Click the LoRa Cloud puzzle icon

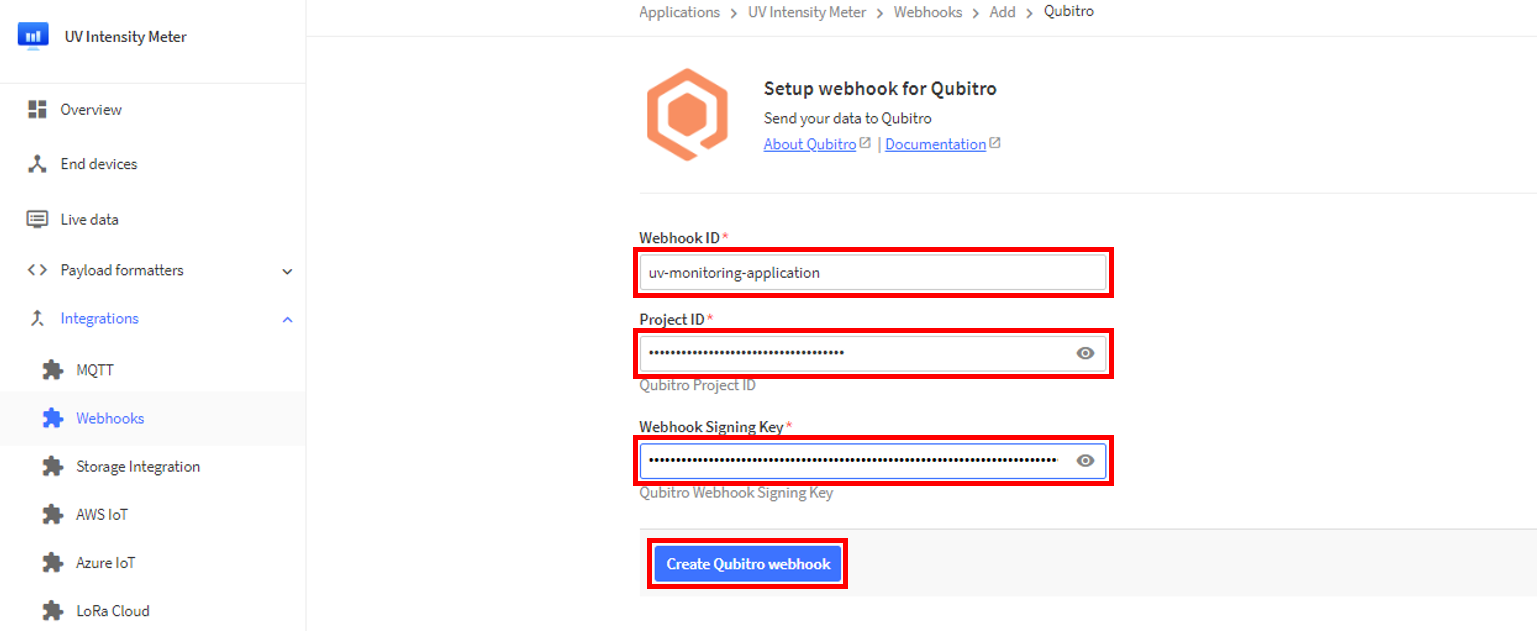pos(53,610)
